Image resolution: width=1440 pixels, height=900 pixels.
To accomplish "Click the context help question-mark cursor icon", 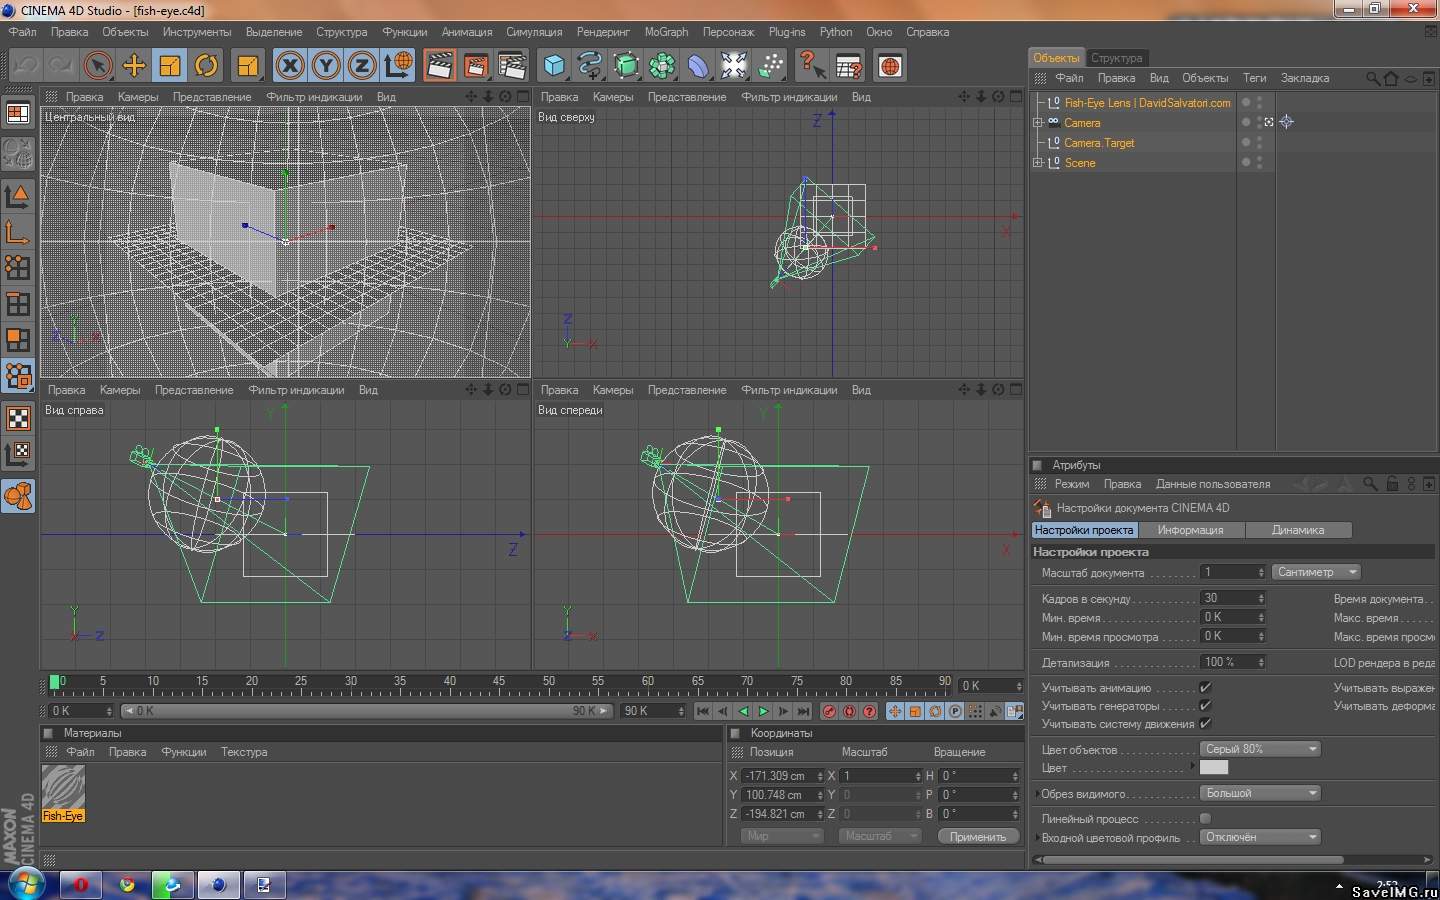I will [x=812, y=66].
